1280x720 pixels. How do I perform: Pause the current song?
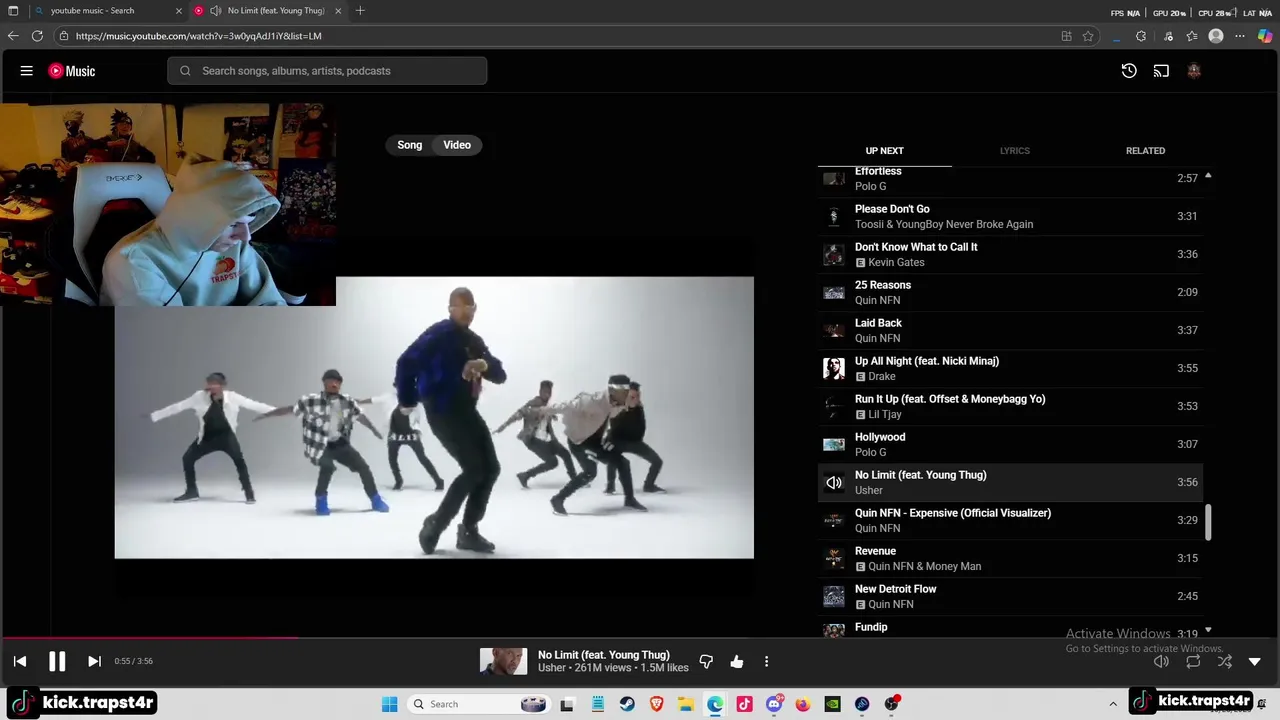(x=57, y=661)
